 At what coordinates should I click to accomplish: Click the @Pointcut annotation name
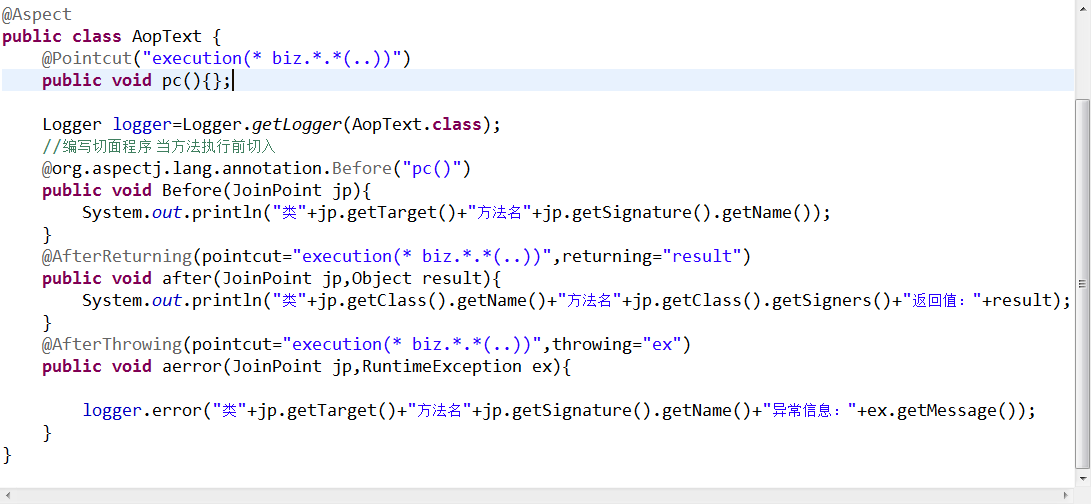click(x=87, y=58)
